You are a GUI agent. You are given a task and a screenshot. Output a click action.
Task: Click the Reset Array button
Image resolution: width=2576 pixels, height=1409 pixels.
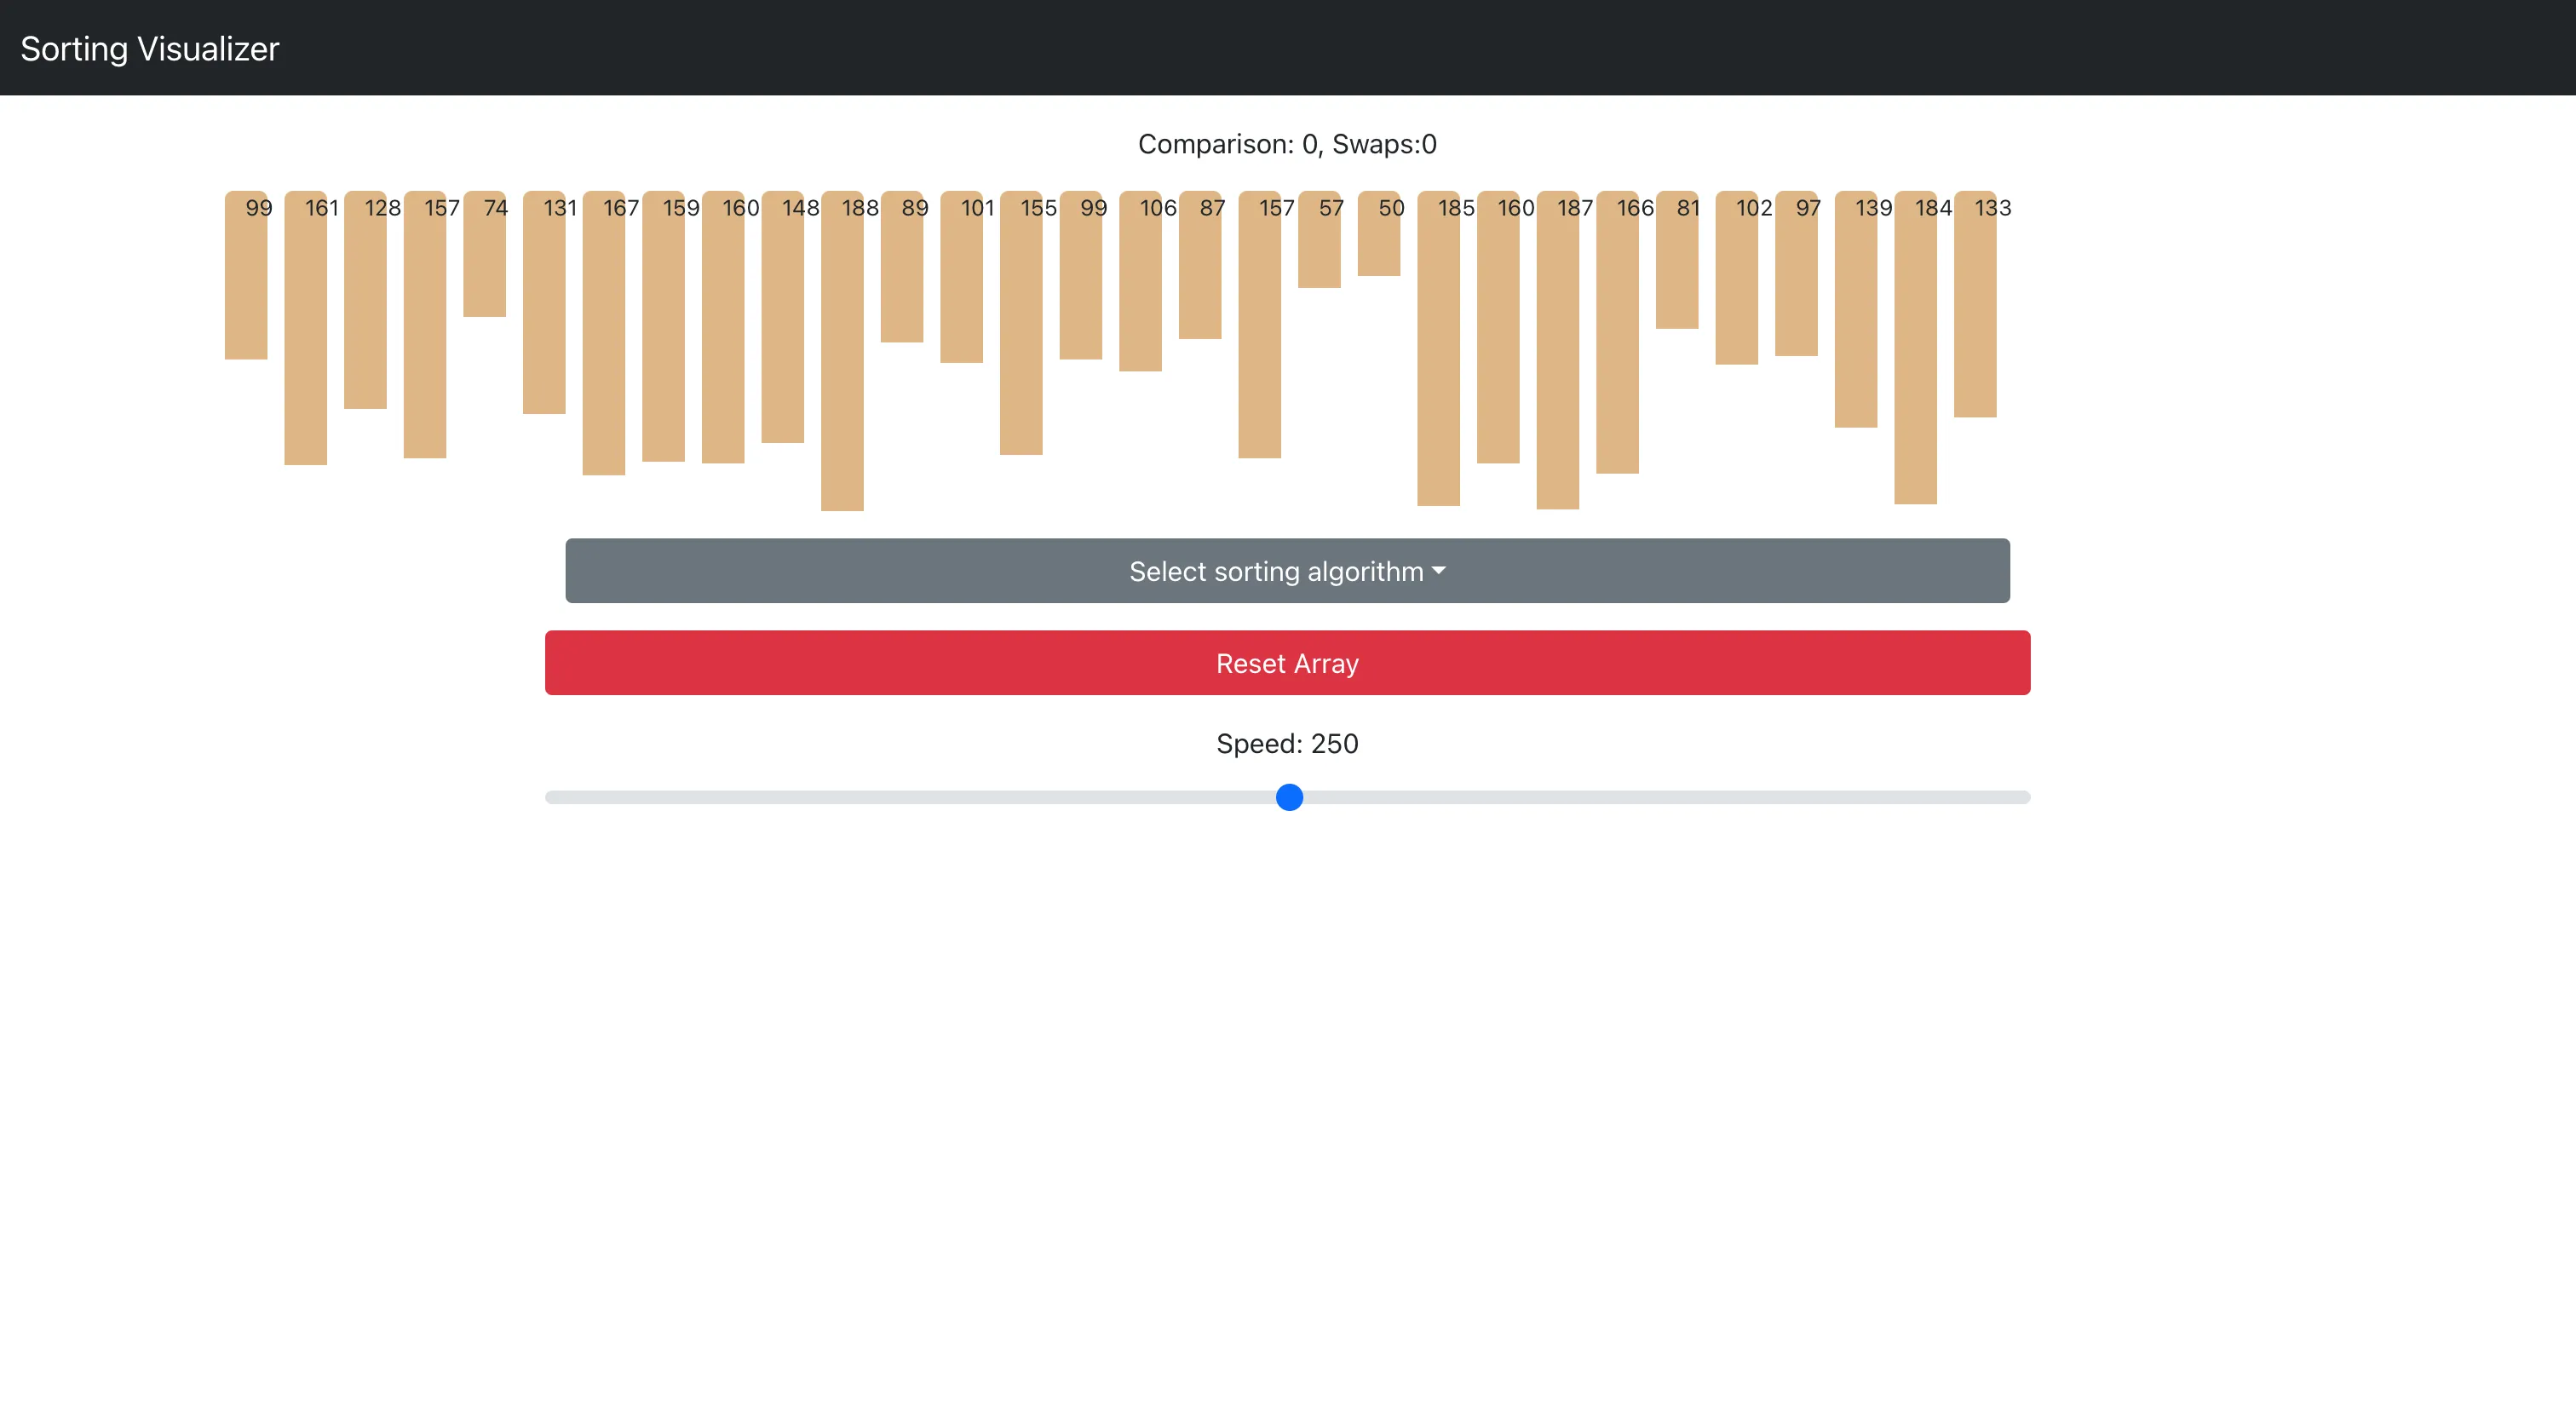[1287, 663]
